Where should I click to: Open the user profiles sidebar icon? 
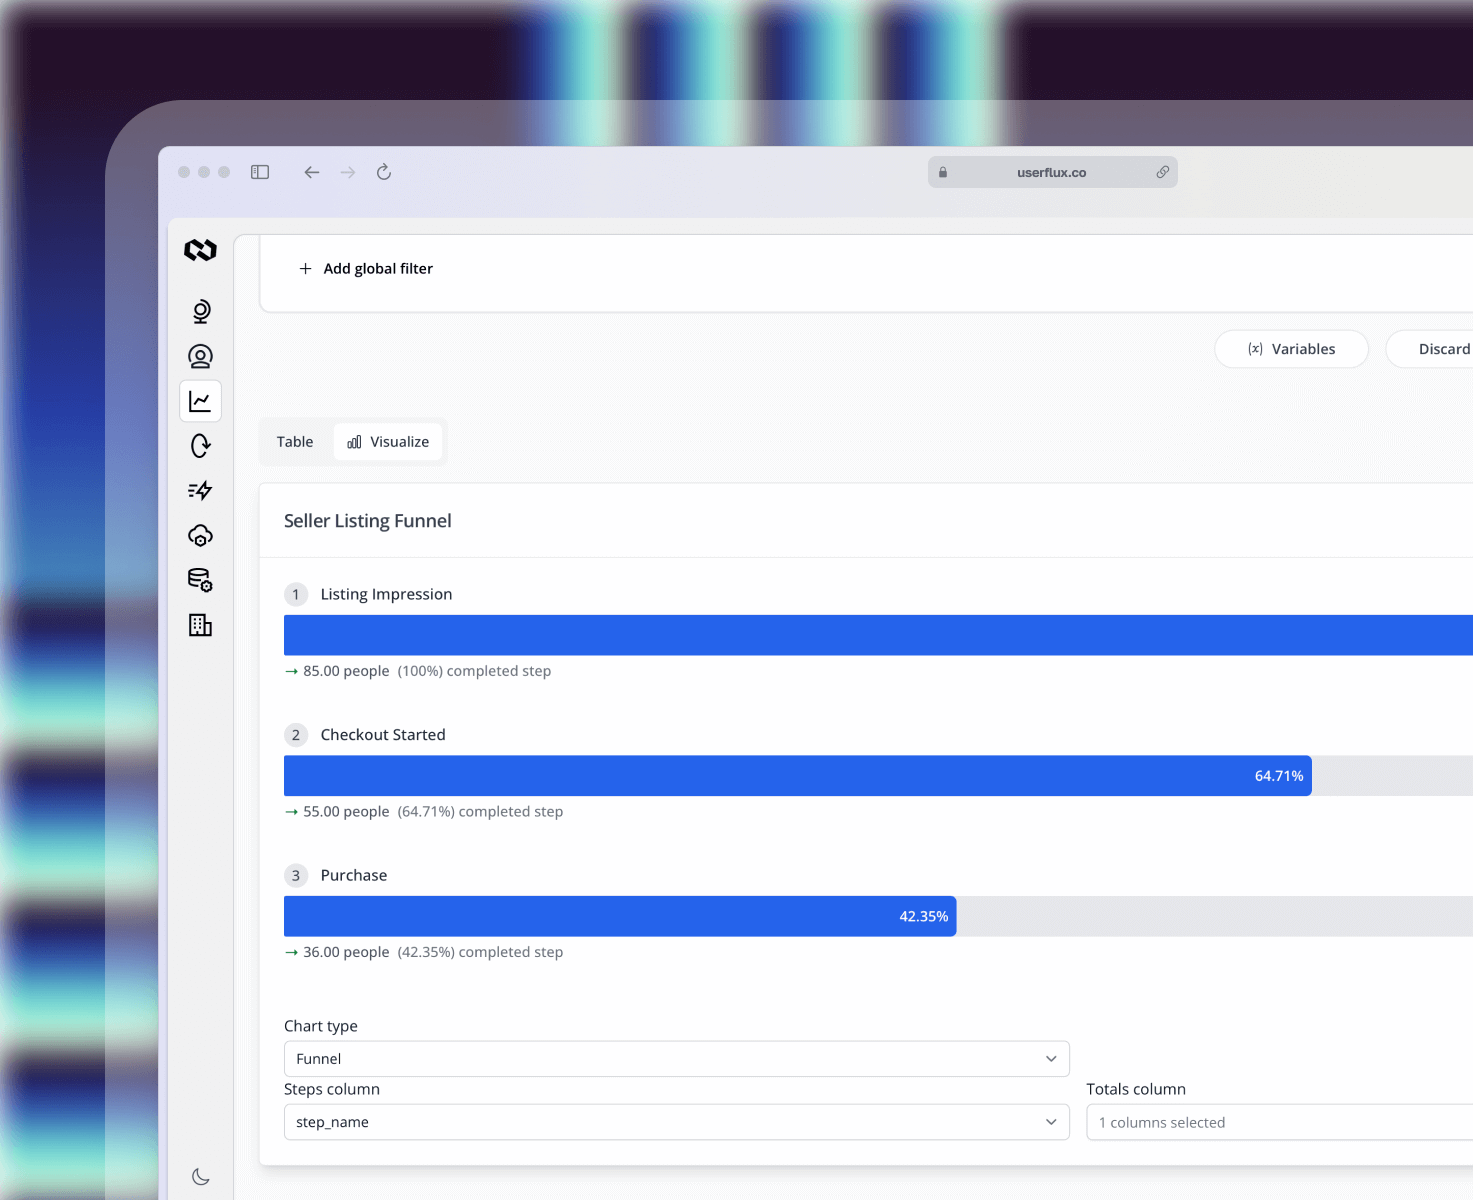coord(200,356)
